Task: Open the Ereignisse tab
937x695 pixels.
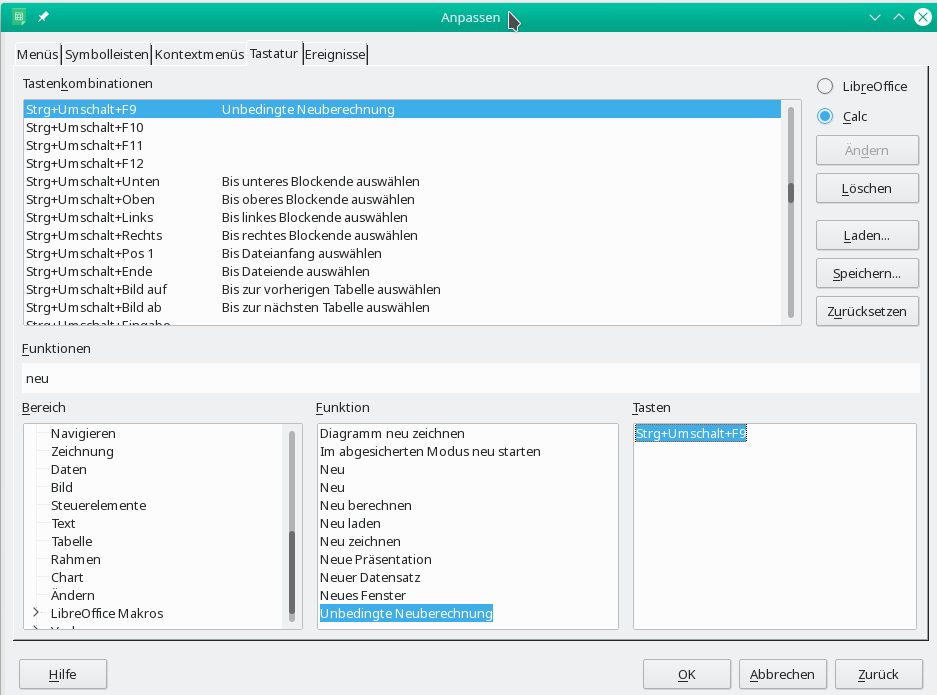Action: click(335, 54)
